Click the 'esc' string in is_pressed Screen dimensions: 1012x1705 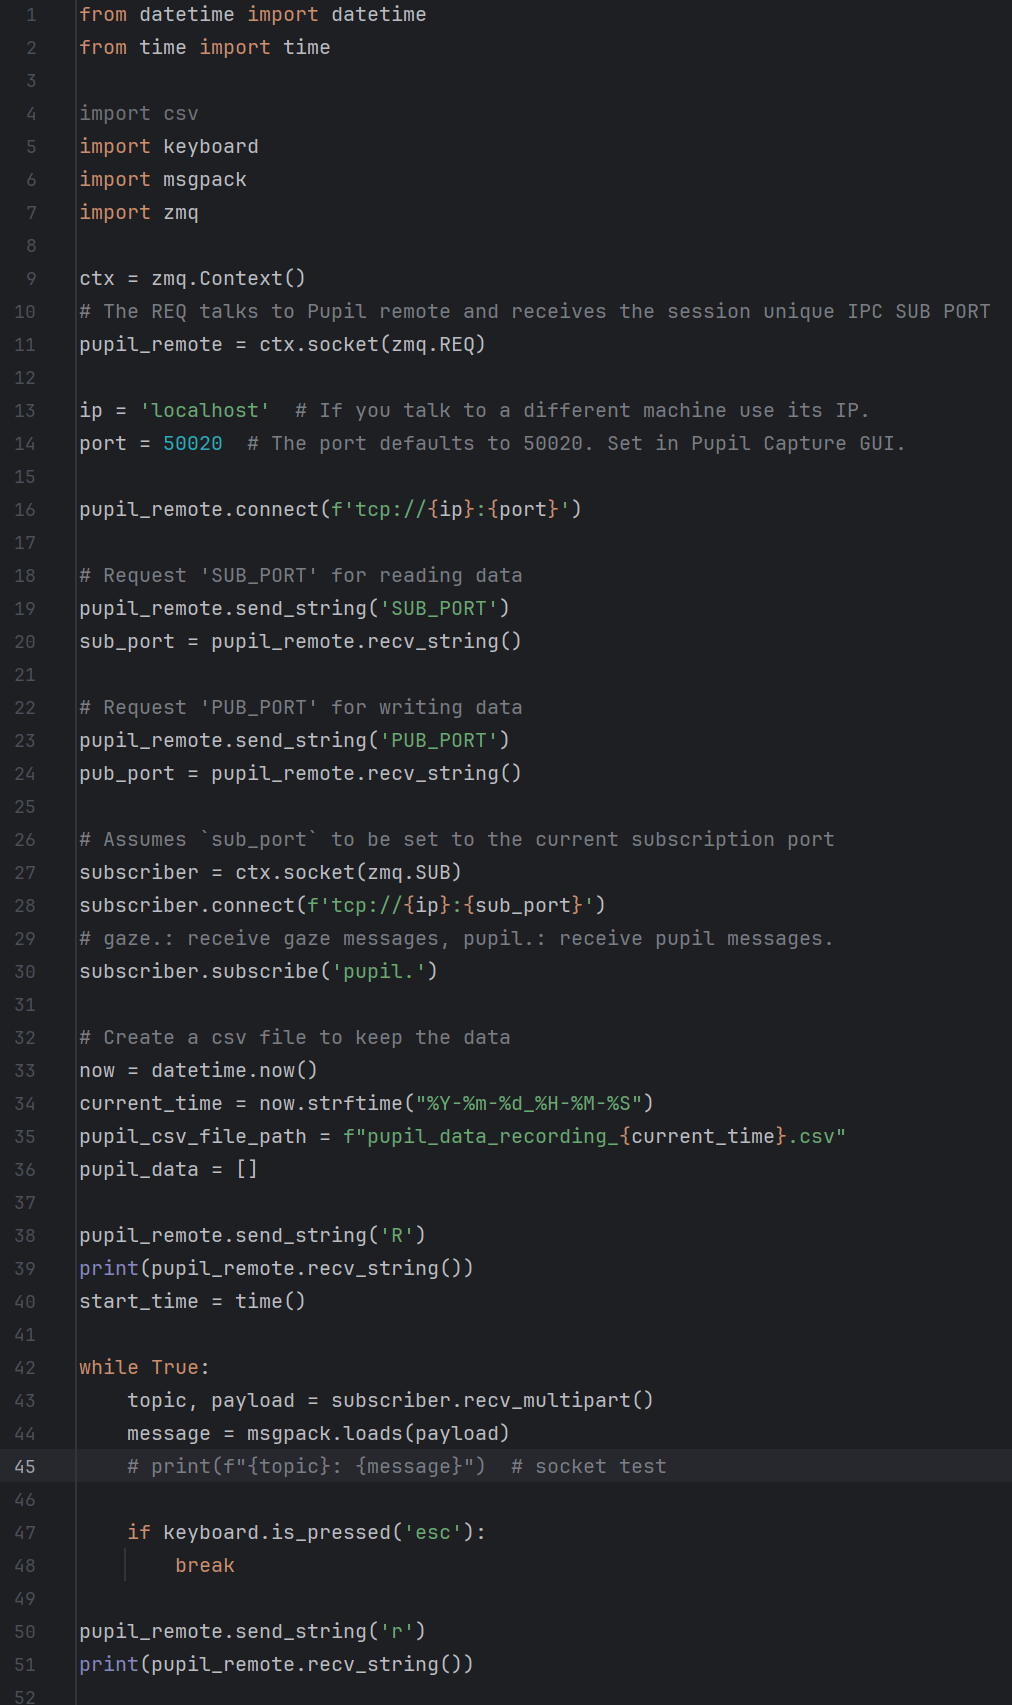coord(433,1532)
